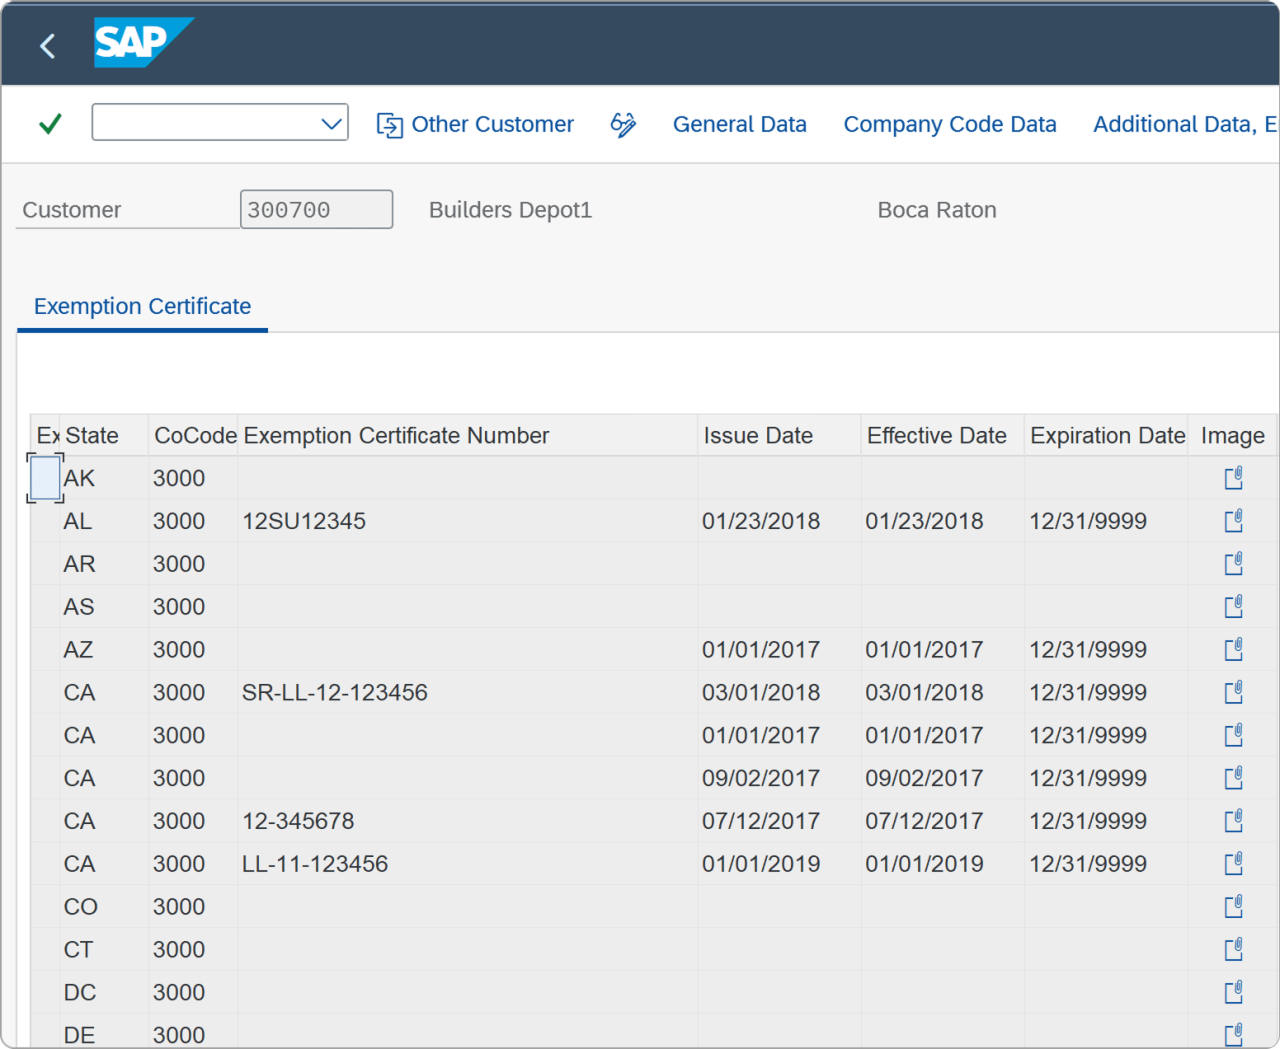Open the attachment icon on the AL row
Viewport: 1280px width, 1049px height.
[1233, 520]
